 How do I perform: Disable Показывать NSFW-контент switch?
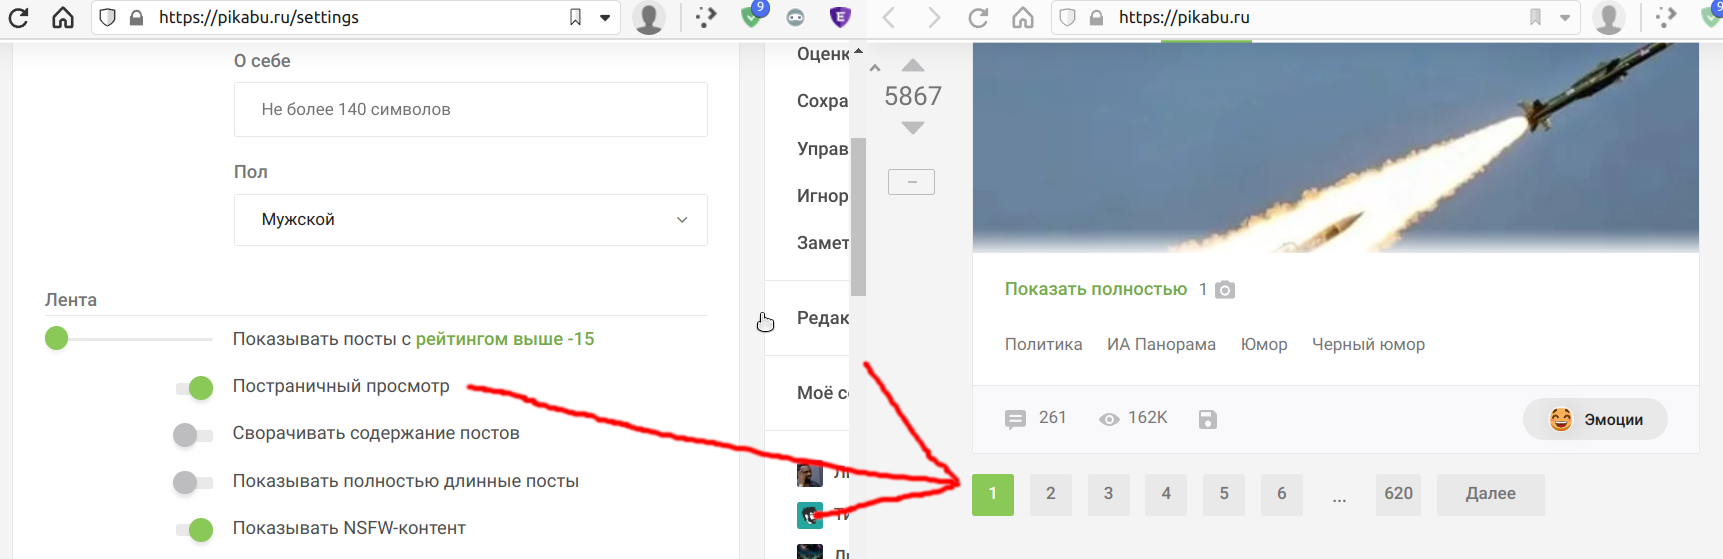pyautogui.click(x=194, y=529)
